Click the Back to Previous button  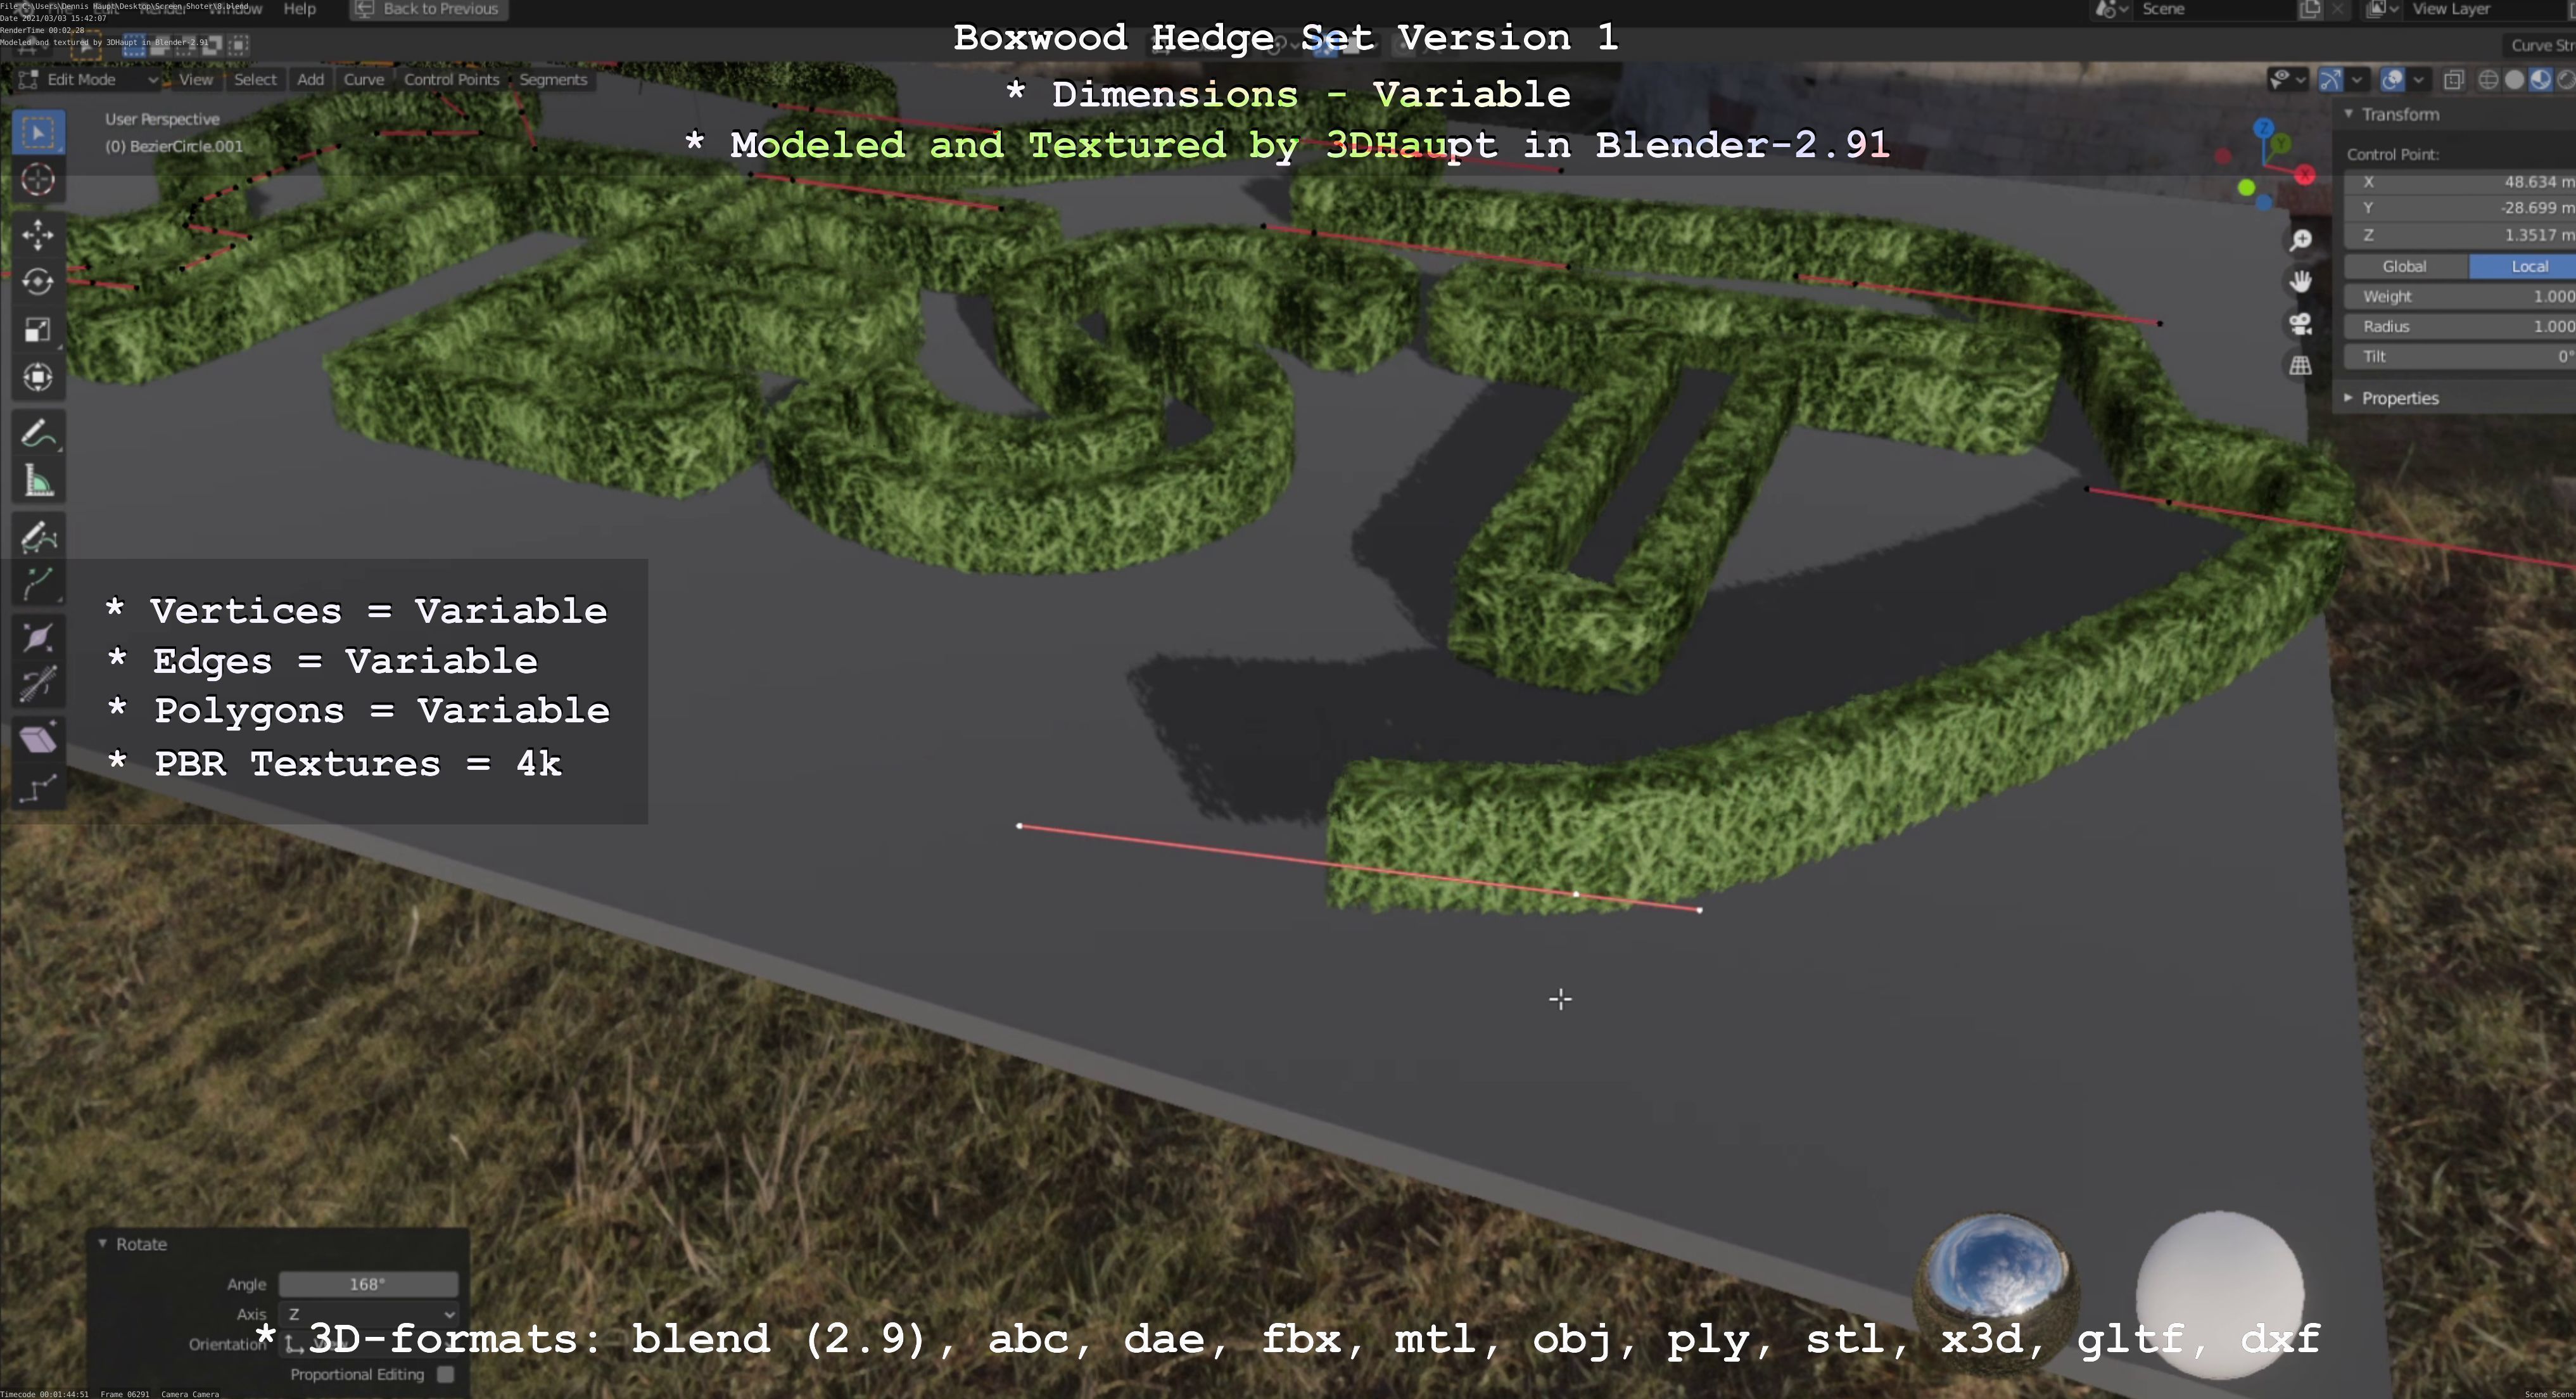pyautogui.click(x=428, y=9)
